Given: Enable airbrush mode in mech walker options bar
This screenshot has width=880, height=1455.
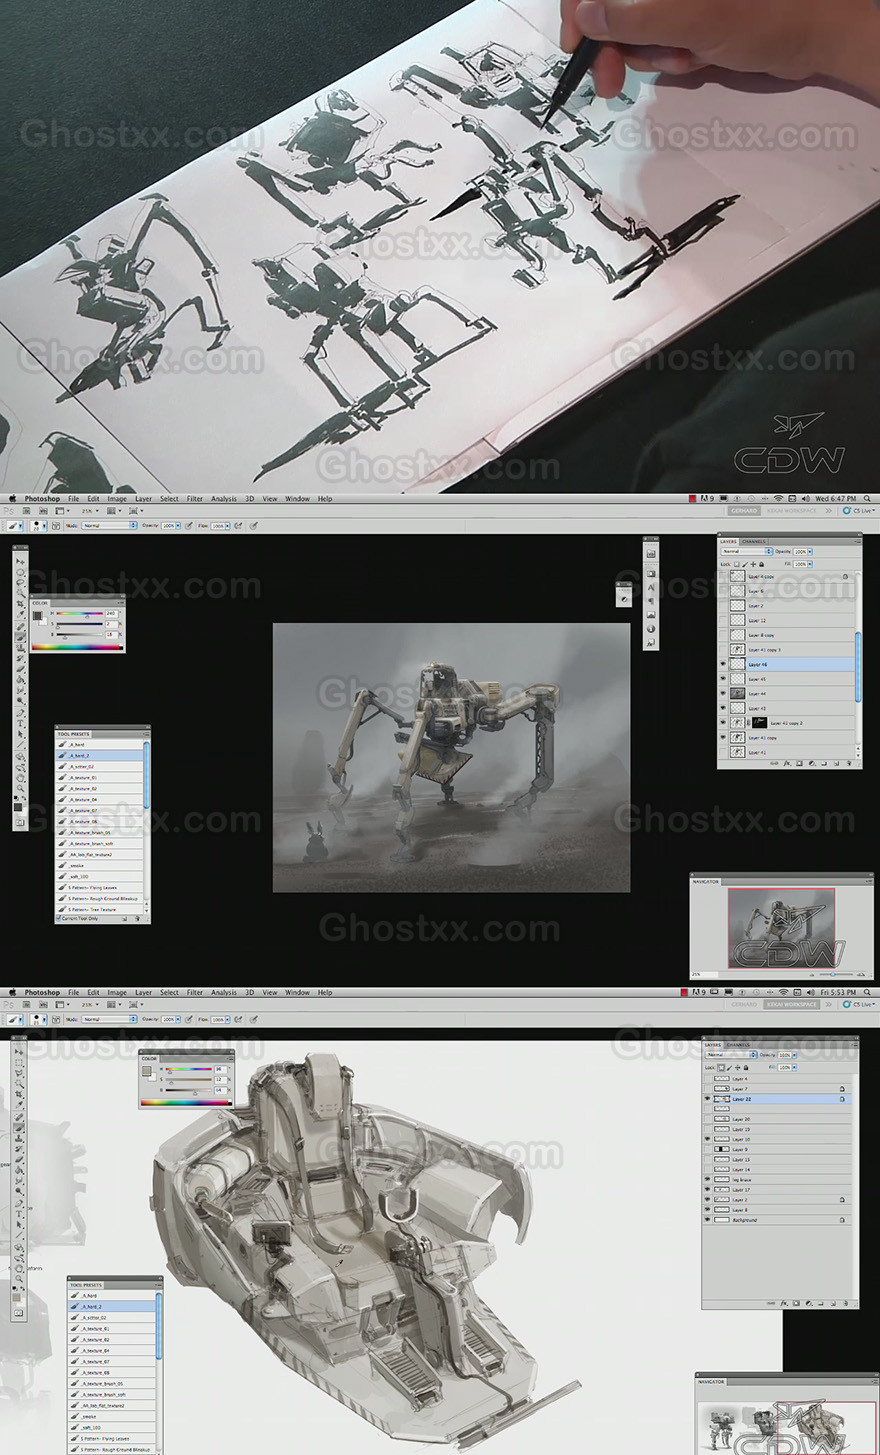Looking at the screenshot, I should click(x=238, y=525).
